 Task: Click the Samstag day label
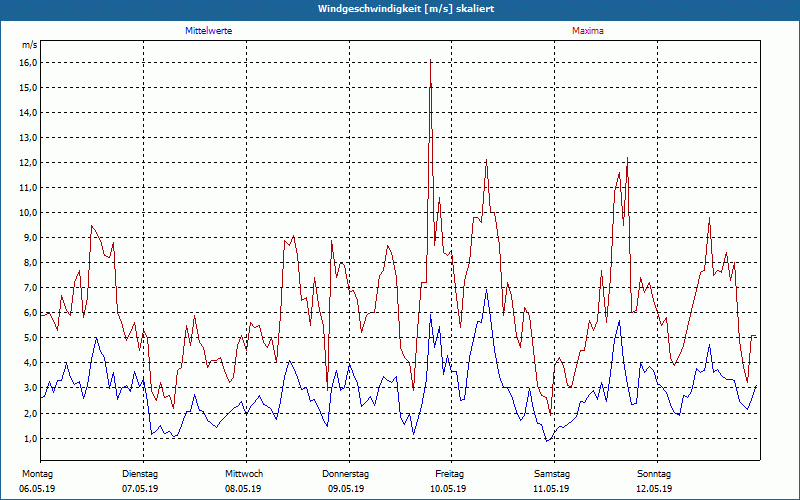click(x=552, y=474)
